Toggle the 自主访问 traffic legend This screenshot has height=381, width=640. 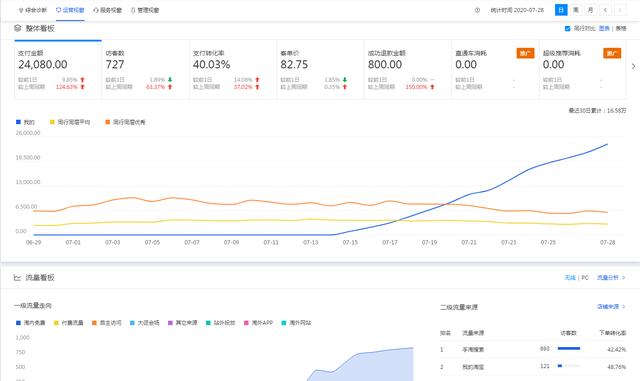point(107,323)
